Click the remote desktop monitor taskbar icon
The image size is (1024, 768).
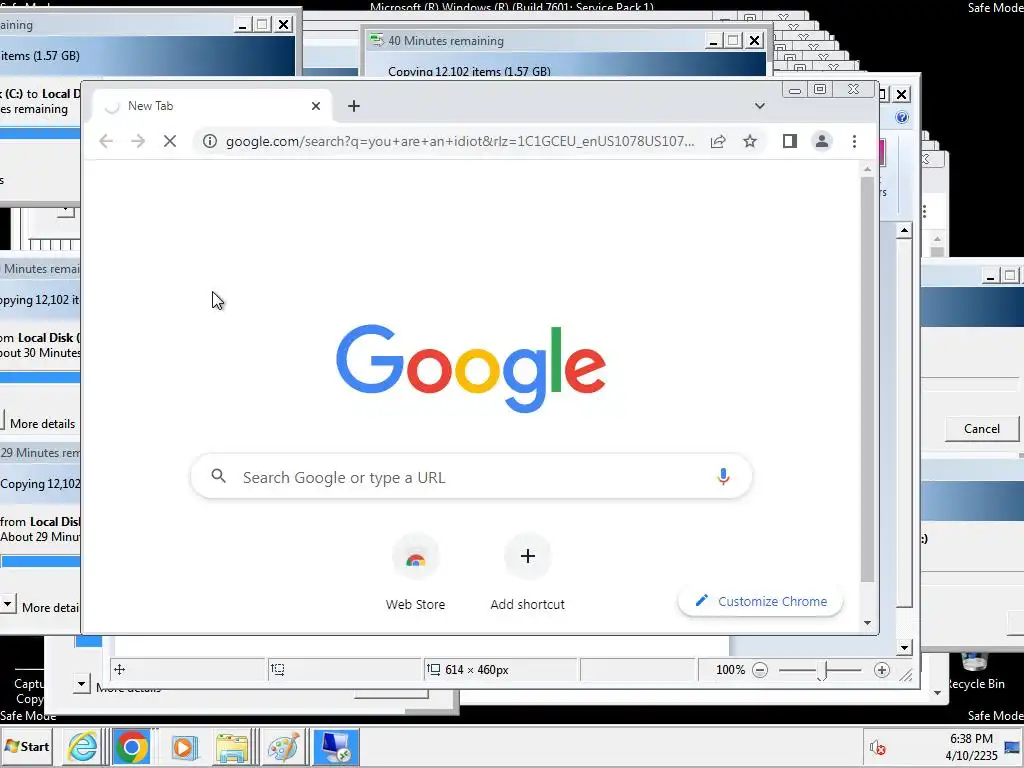tap(336, 746)
